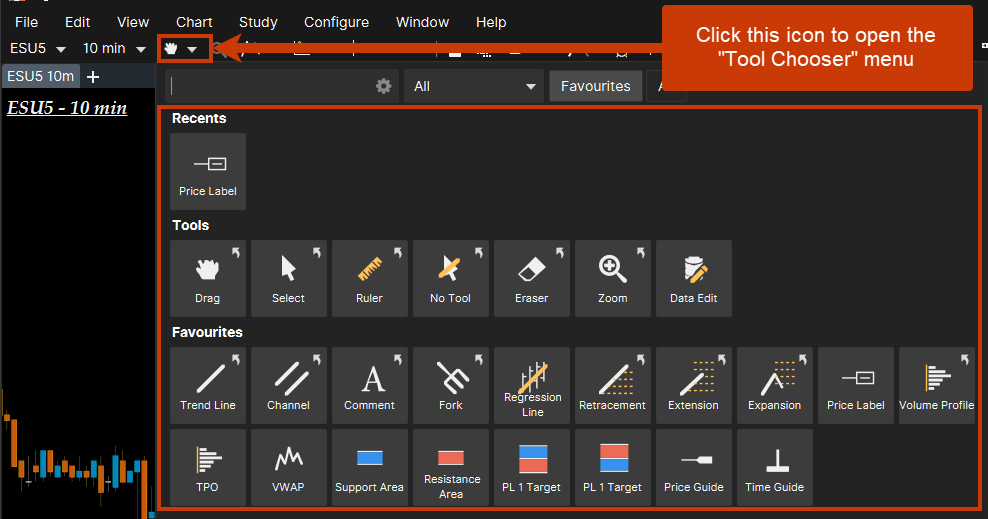Screen dimensions: 988x519
Task: Choose the Support Area tool
Action: point(369,466)
